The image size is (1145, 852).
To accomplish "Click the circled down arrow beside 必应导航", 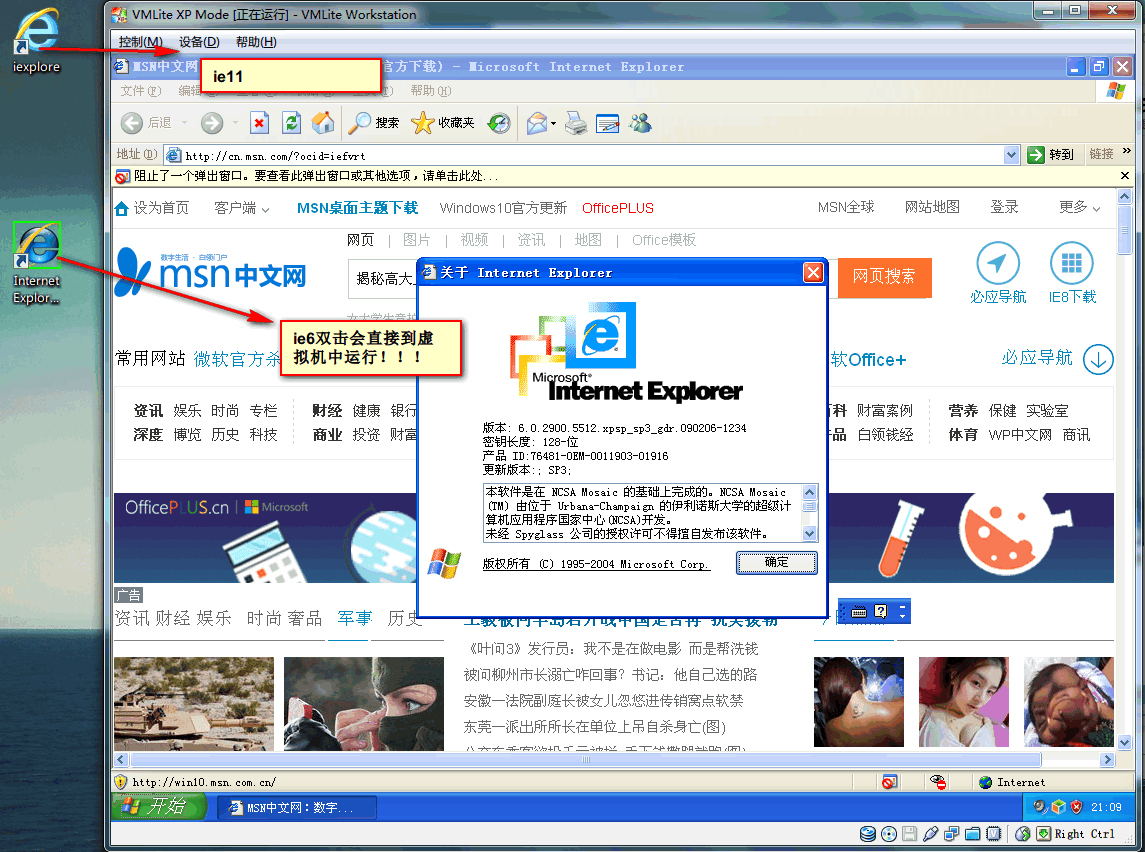I will (1098, 359).
